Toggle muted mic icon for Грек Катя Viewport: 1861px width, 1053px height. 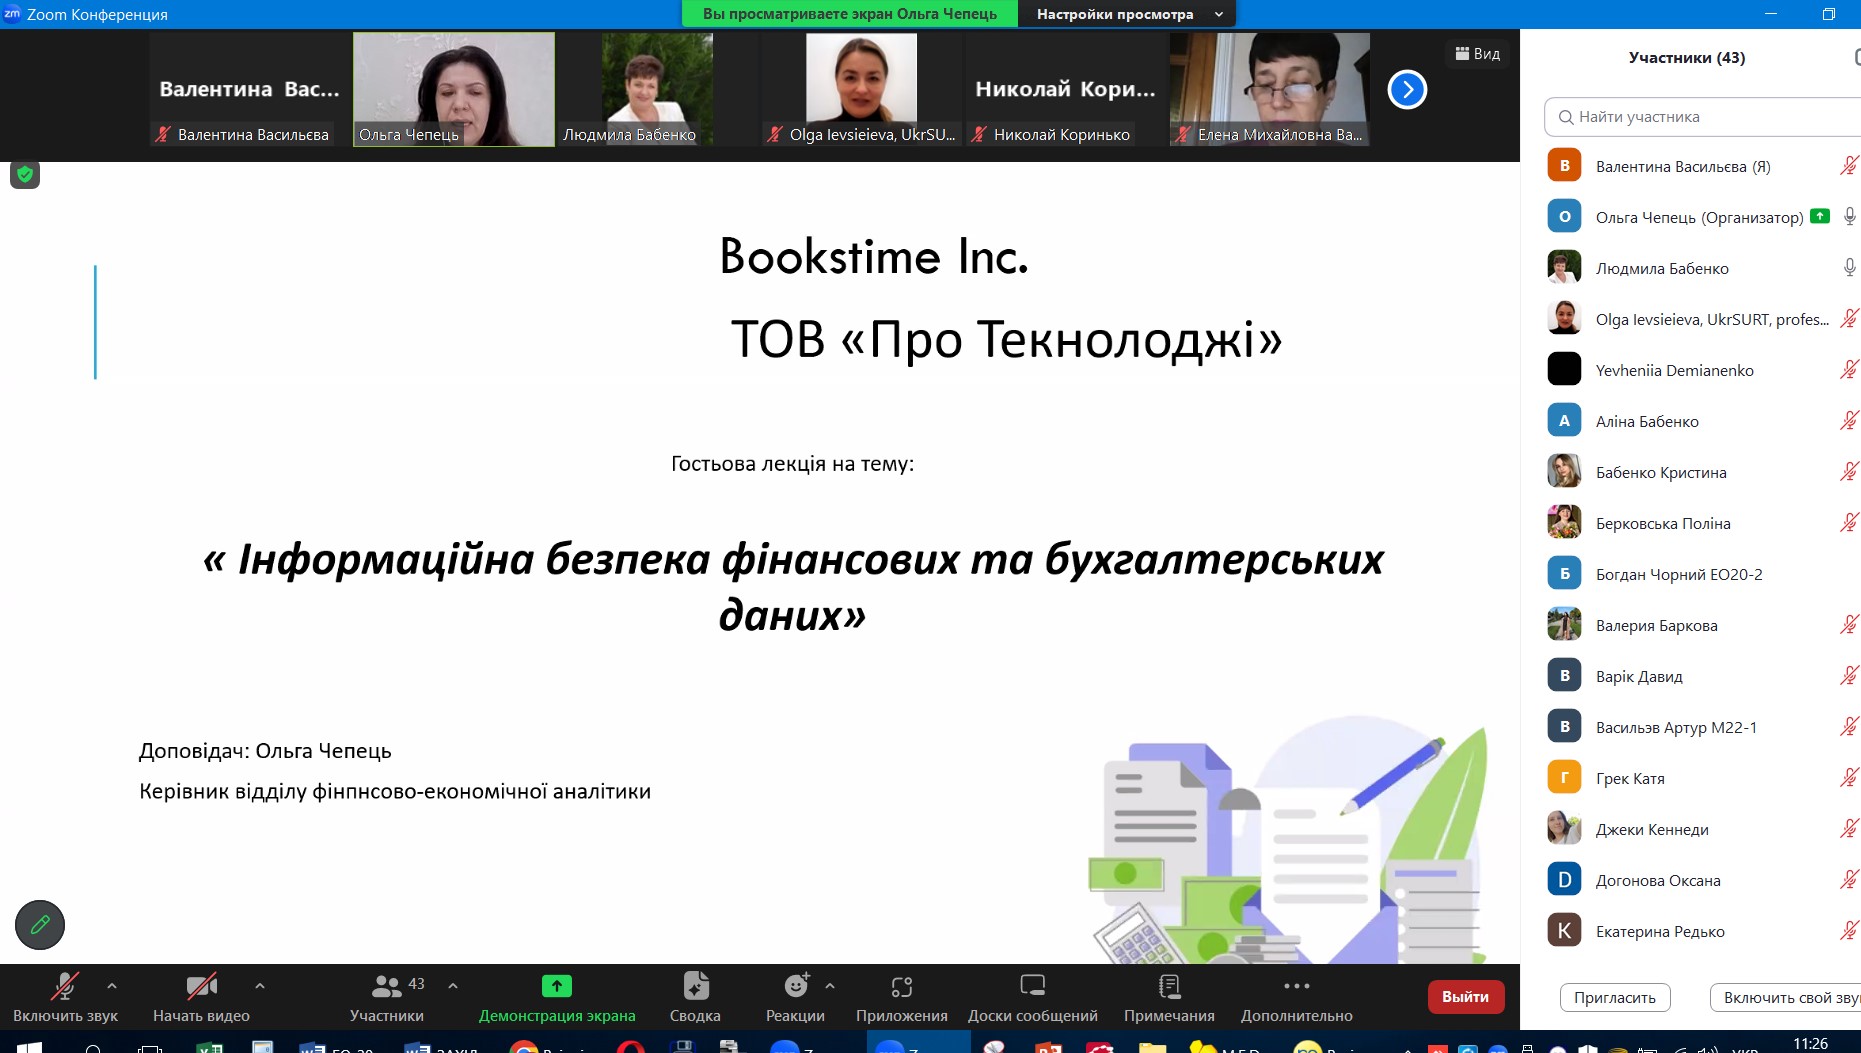pos(1849,778)
